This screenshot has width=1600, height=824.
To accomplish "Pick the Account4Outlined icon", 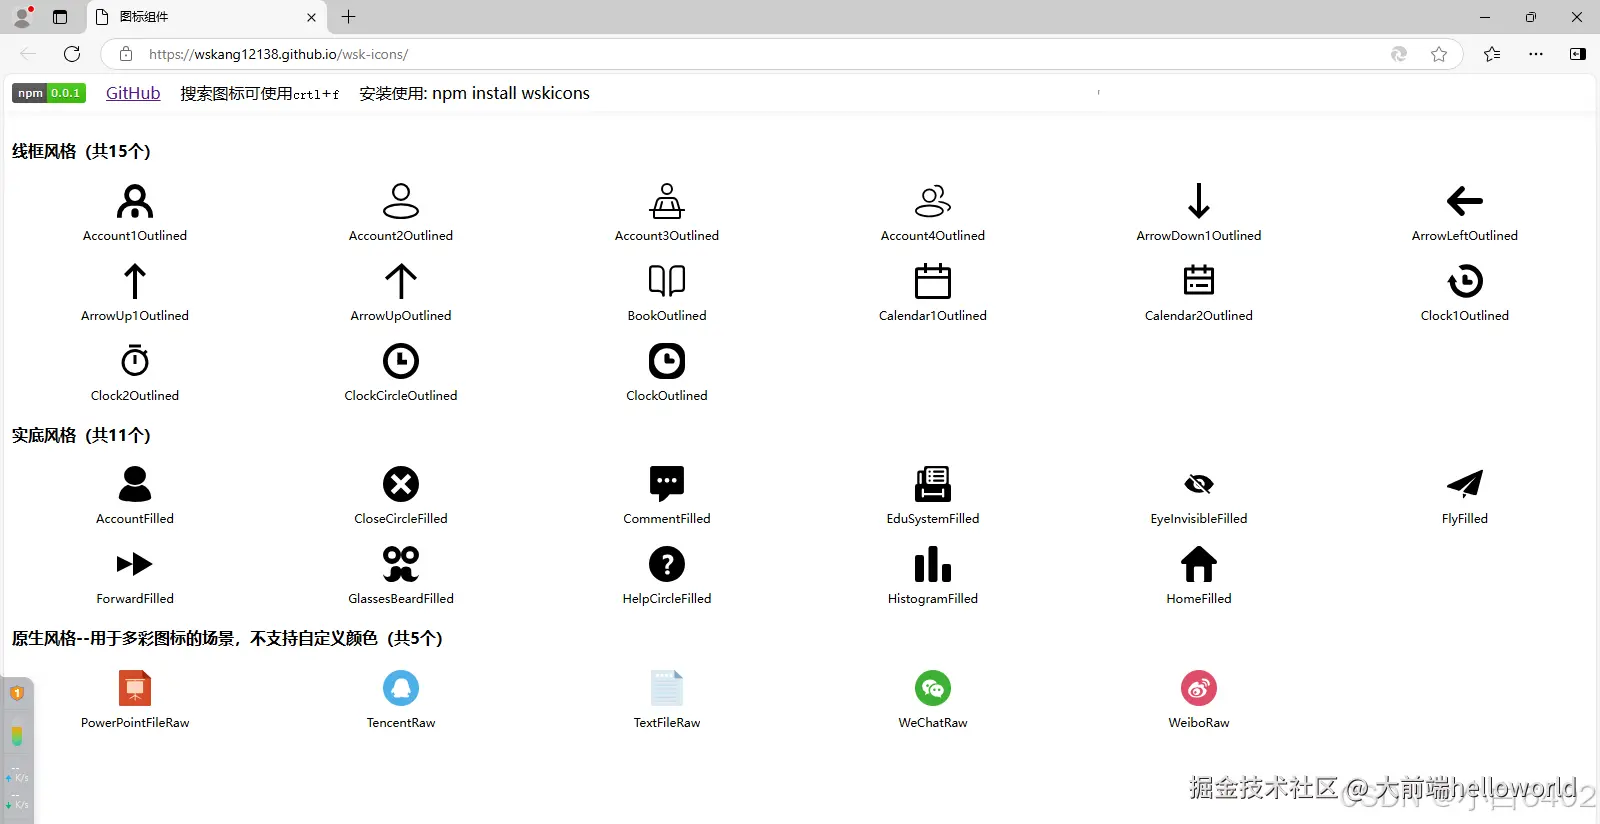I will tap(933, 201).
